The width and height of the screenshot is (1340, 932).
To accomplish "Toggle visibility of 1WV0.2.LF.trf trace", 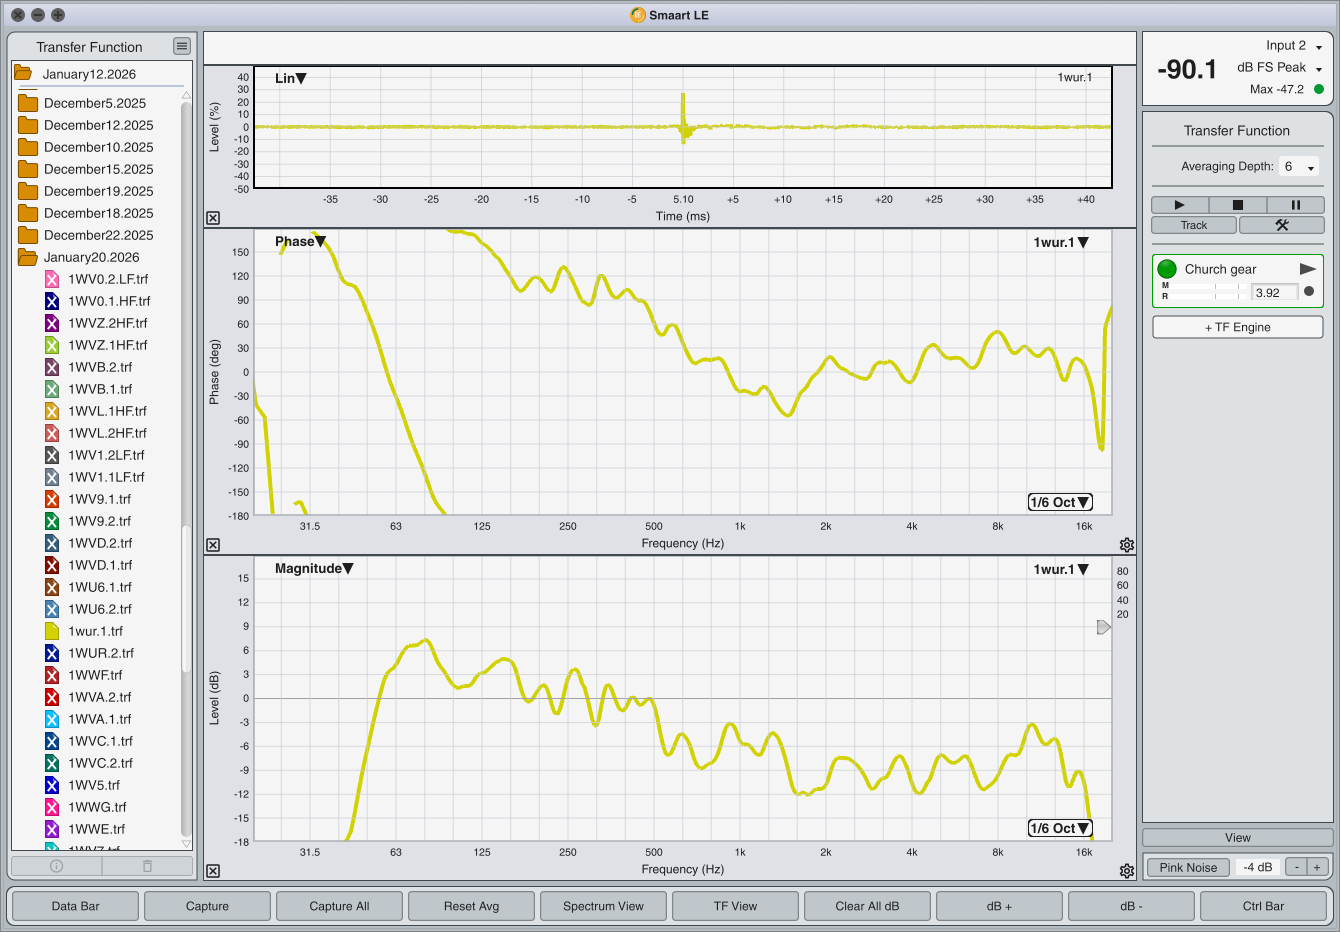I will (52, 279).
